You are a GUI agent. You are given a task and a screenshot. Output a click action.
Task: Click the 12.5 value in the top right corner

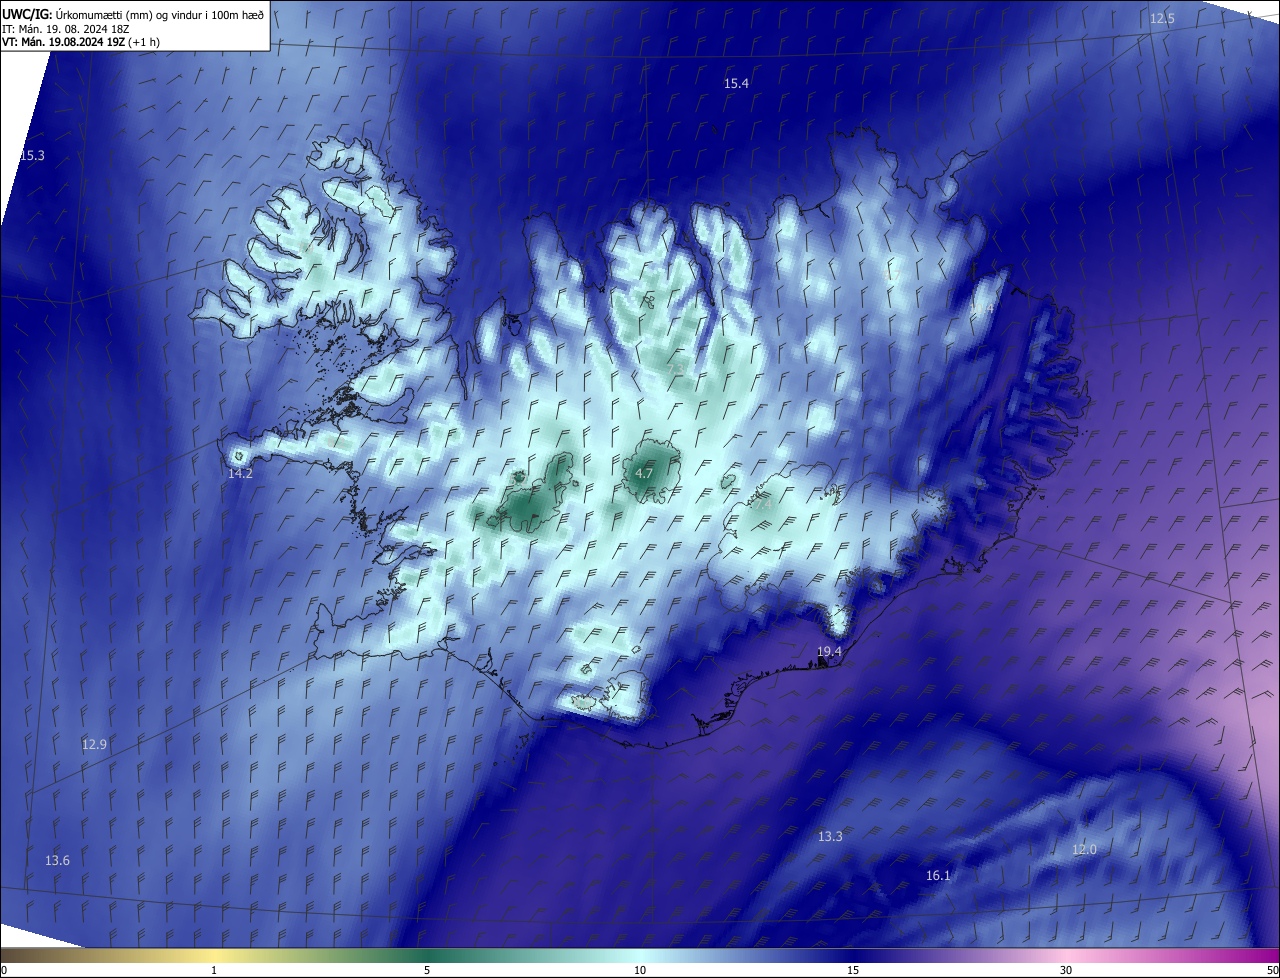click(1162, 19)
